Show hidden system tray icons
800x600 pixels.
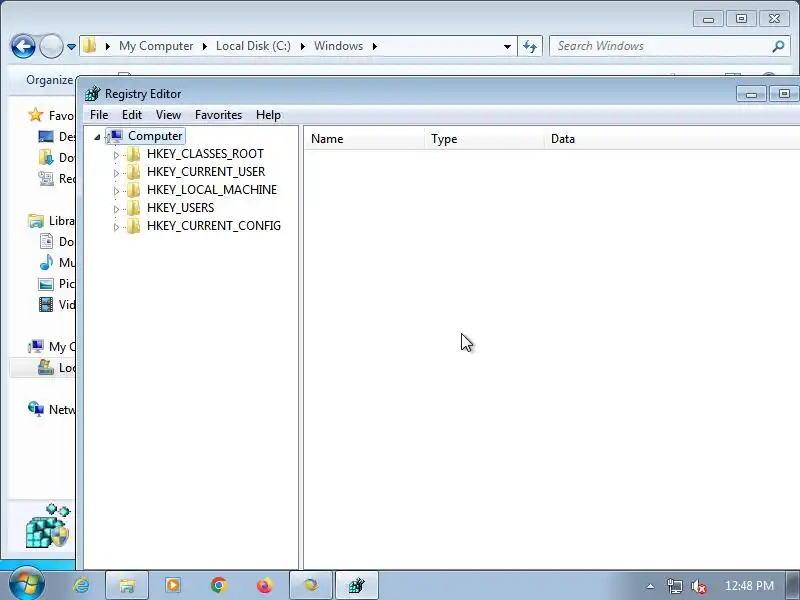[650, 586]
